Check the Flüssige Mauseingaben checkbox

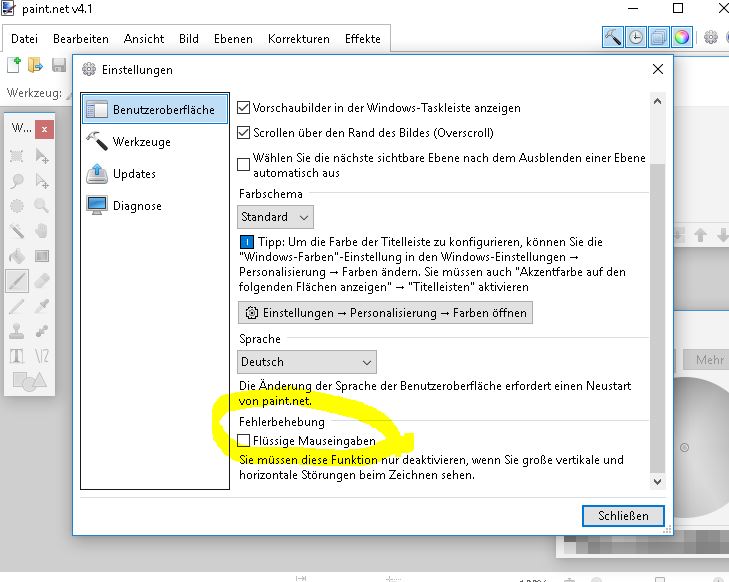[x=244, y=440]
